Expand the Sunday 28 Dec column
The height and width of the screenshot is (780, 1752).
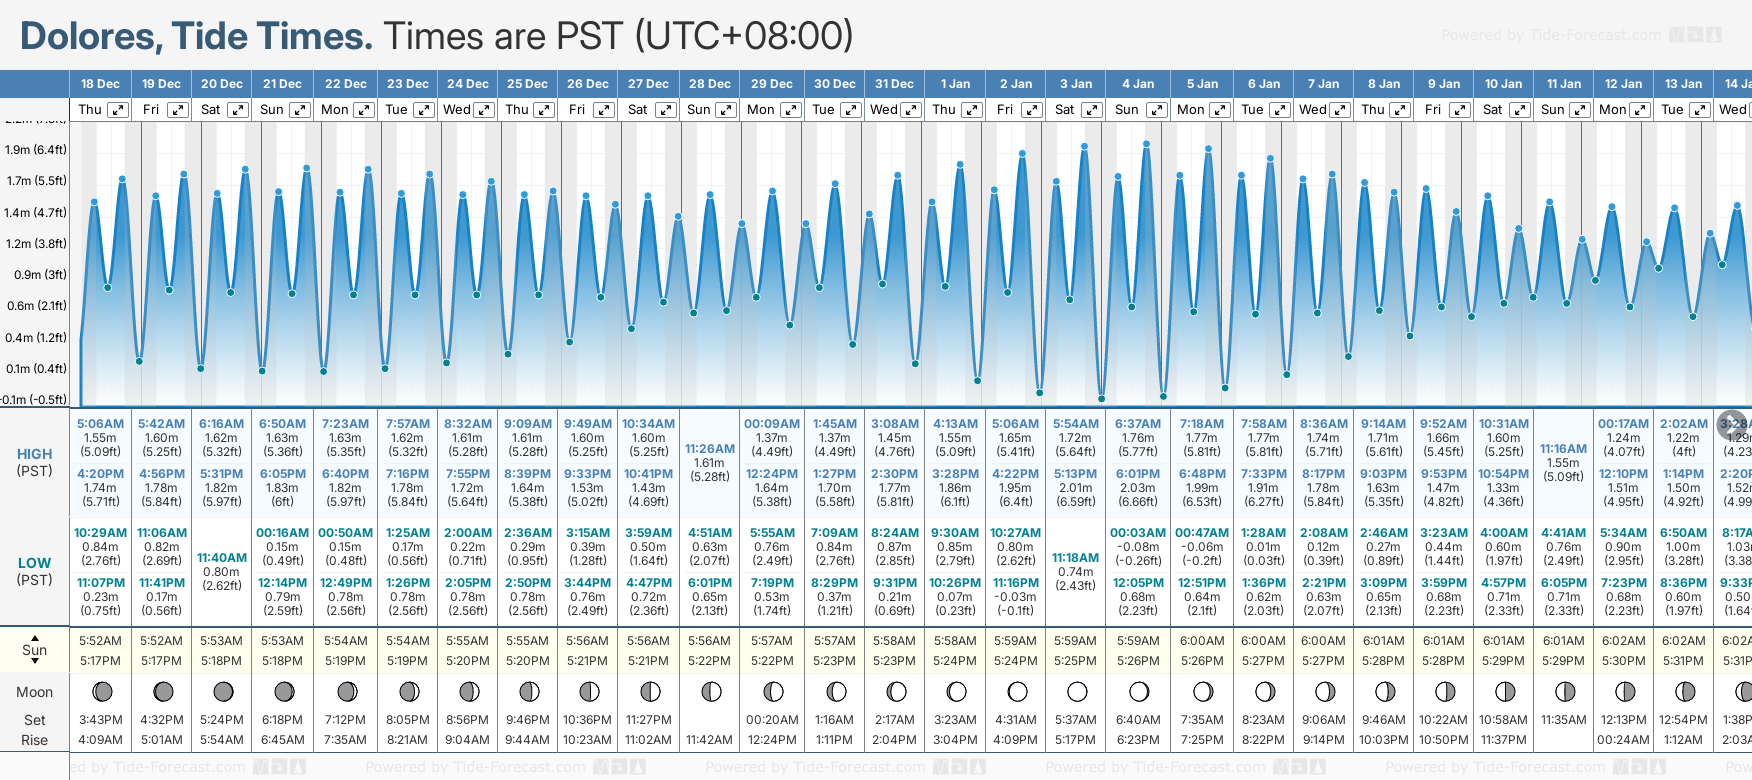726,110
